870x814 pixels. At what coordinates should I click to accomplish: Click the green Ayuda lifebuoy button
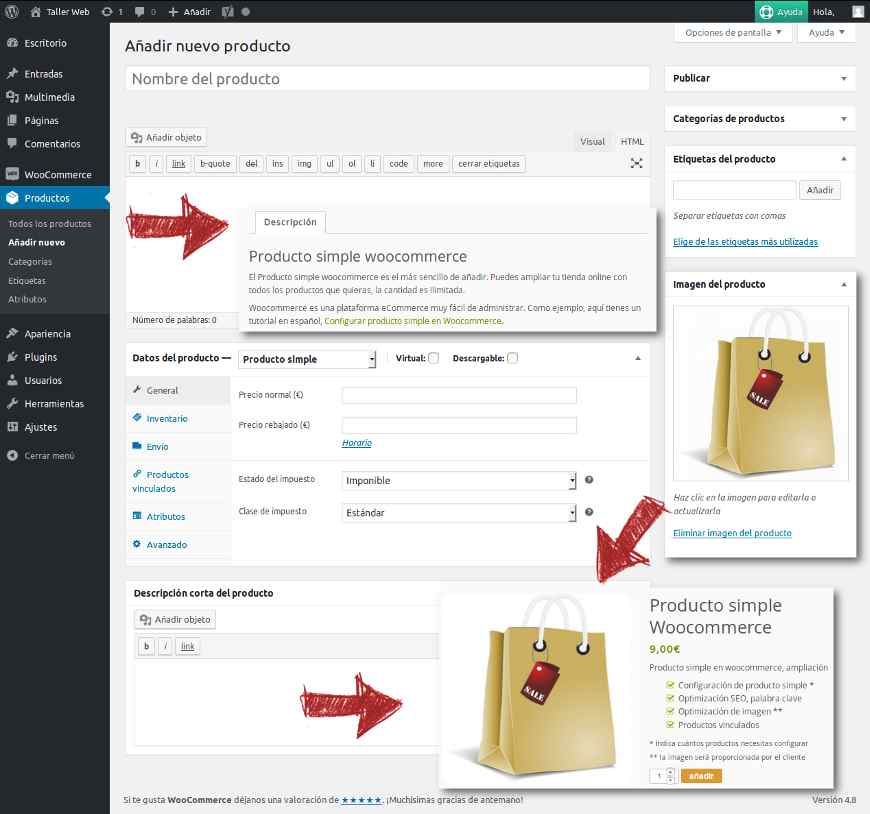781,12
